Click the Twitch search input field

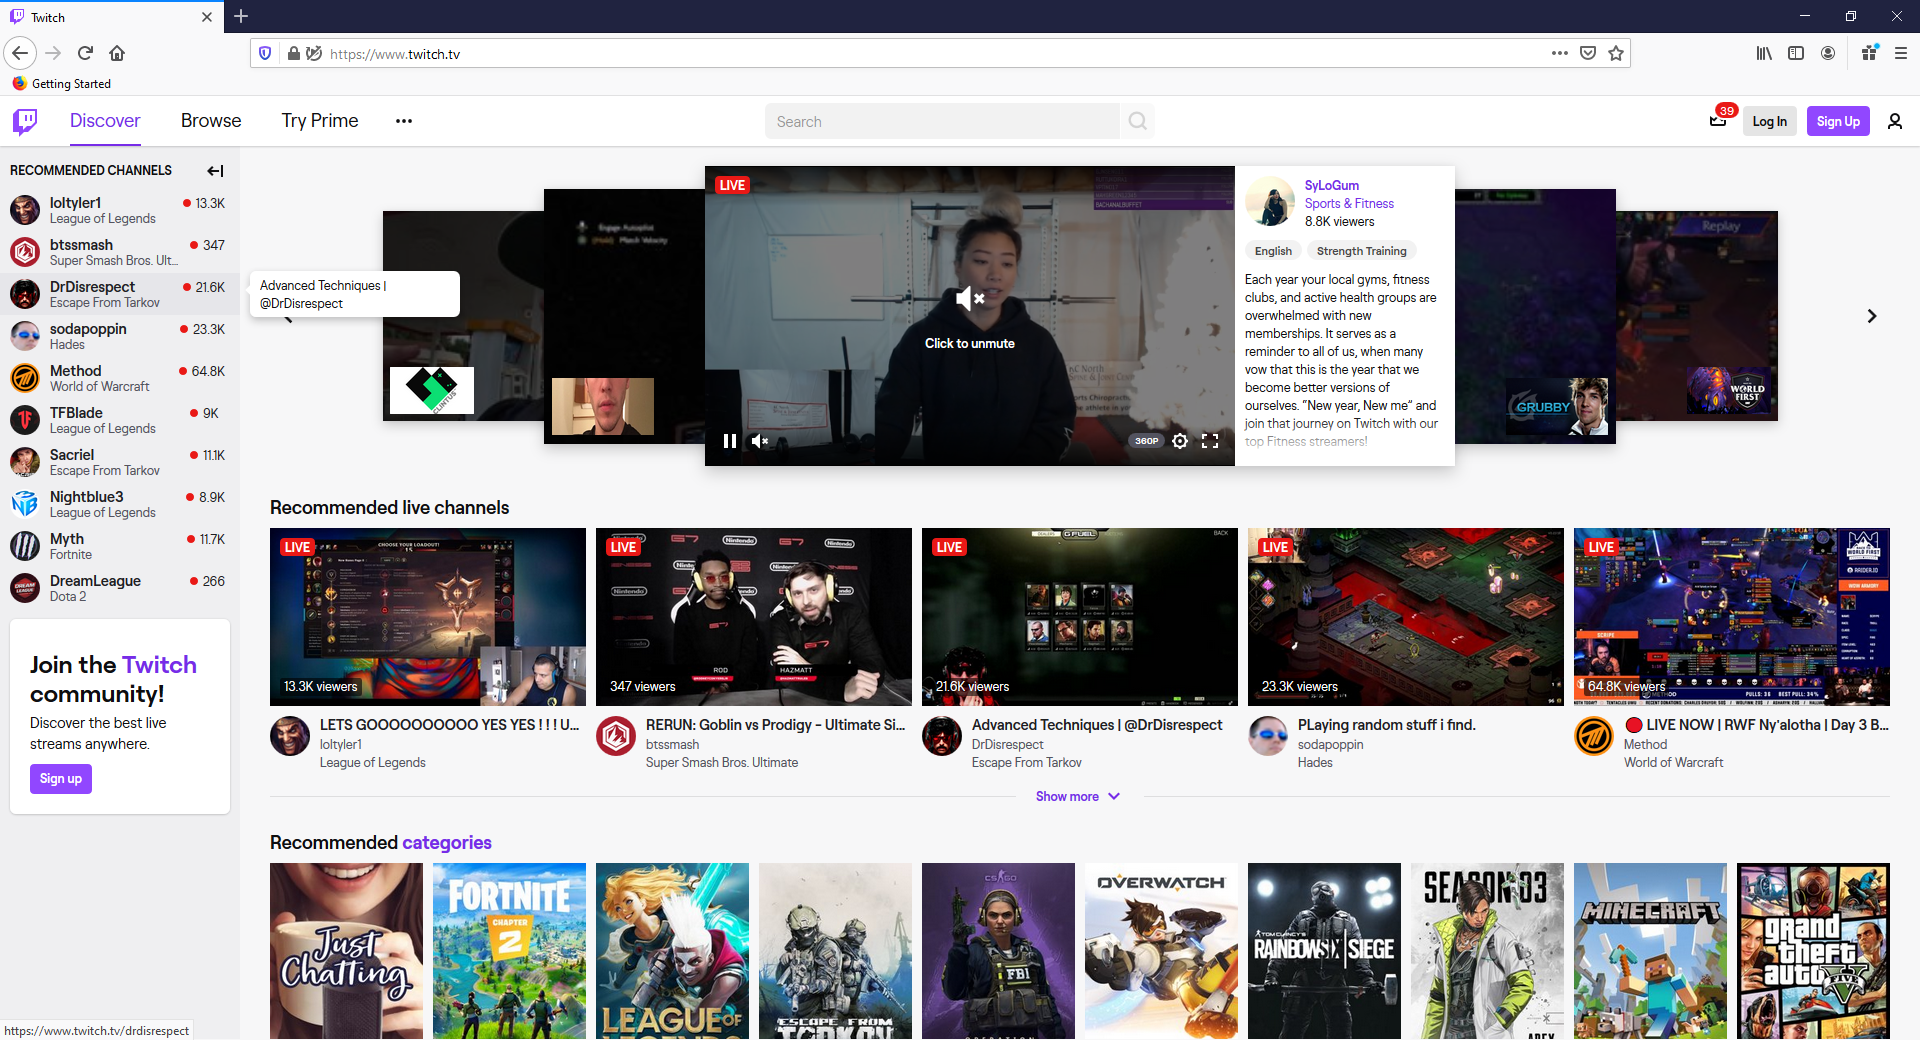pyautogui.click(x=942, y=121)
